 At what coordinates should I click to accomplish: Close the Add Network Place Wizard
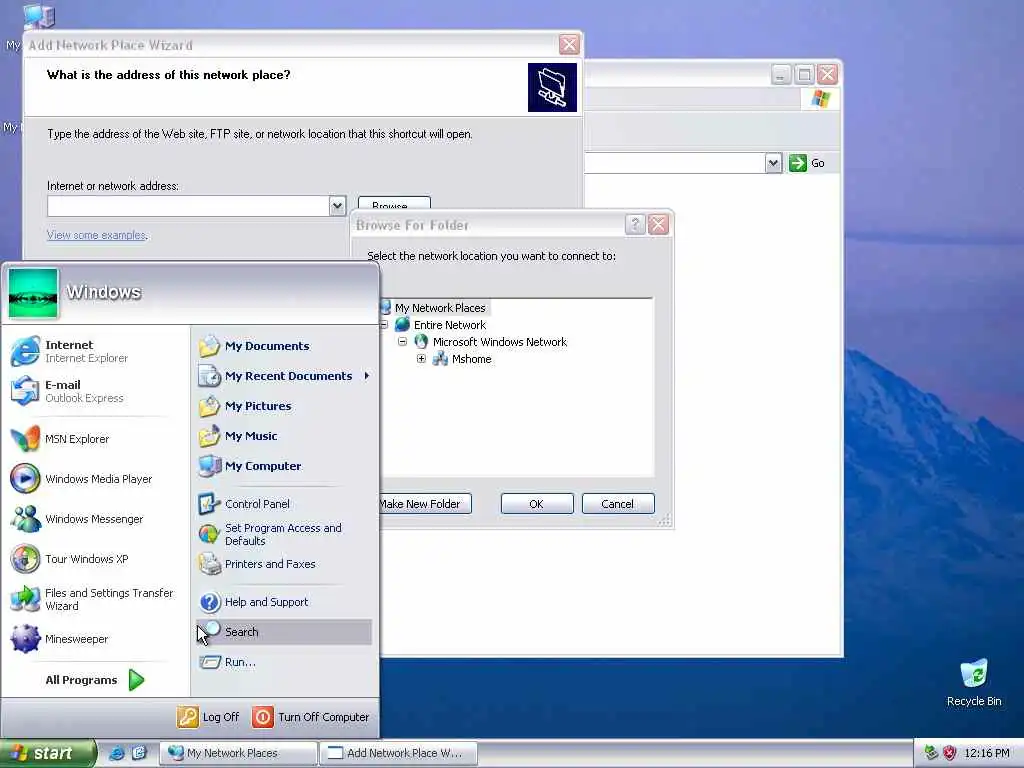point(569,44)
